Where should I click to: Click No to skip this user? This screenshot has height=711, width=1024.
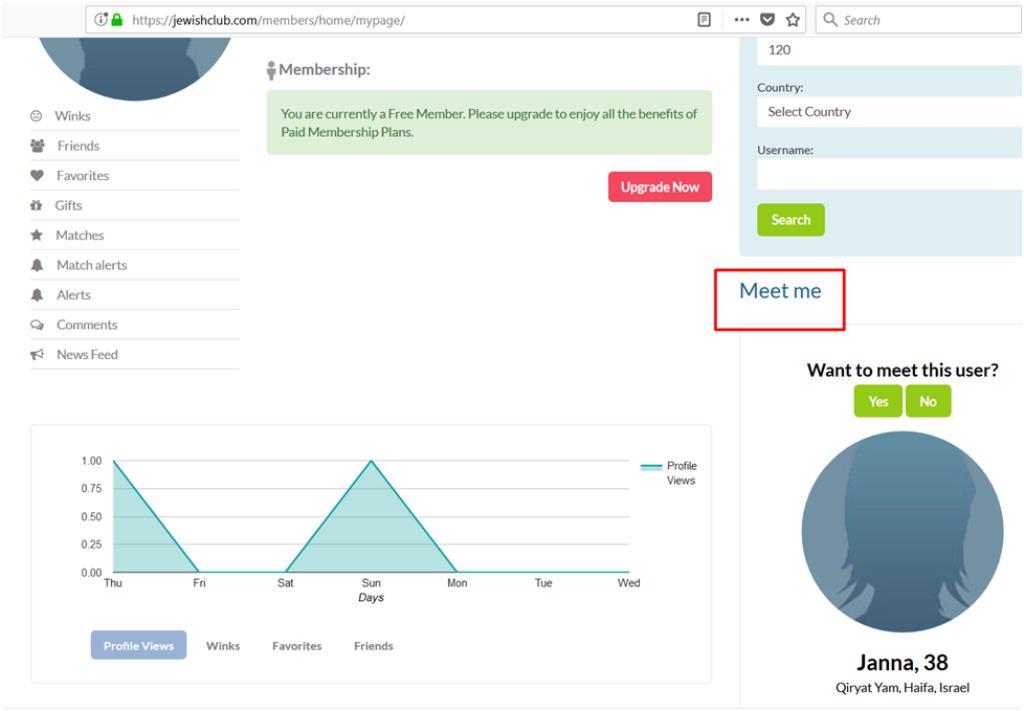coord(928,401)
